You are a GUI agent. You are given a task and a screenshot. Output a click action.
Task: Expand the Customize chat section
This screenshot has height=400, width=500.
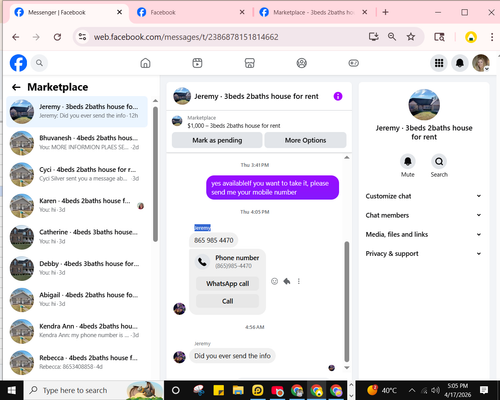click(x=423, y=196)
